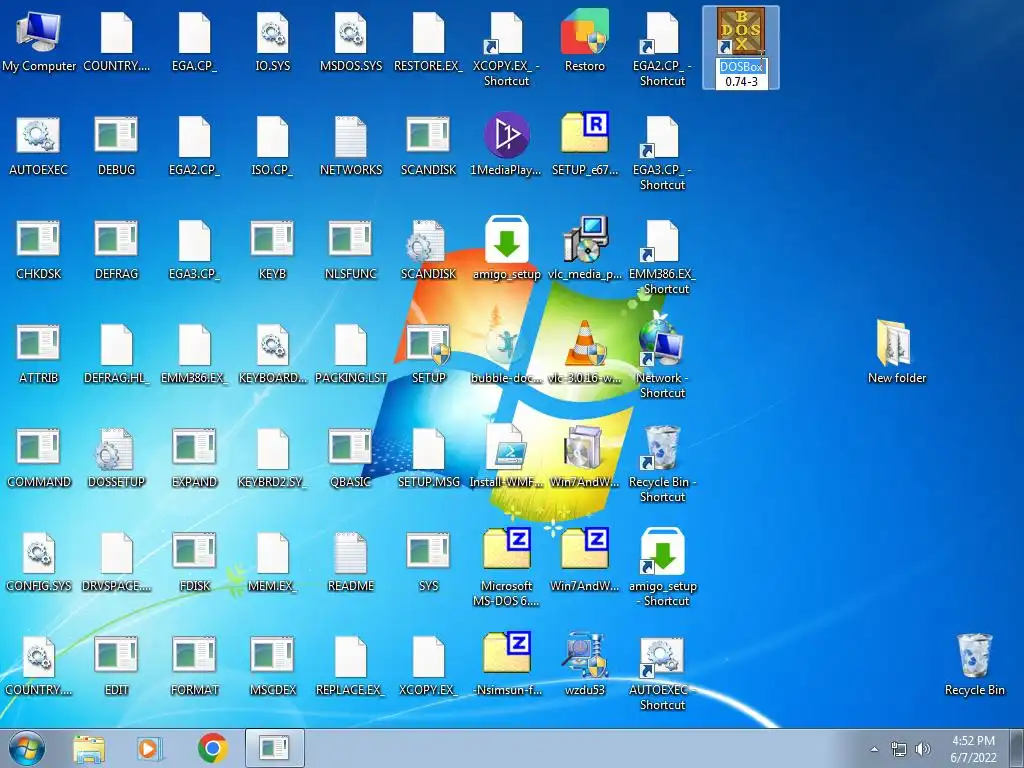Image resolution: width=1024 pixels, height=768 pixels.
Task: Select the EDIT program icon
Action: [x=116, y=656]
